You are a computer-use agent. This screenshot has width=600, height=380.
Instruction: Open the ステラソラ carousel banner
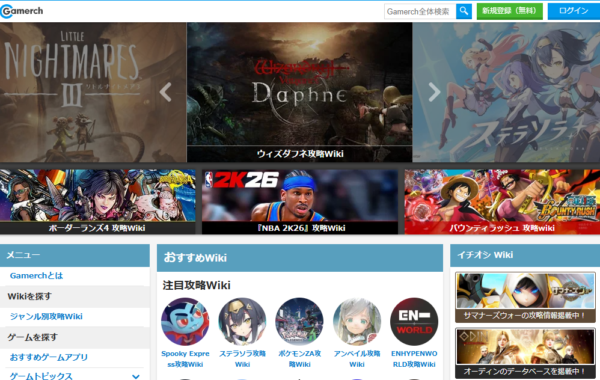coord(506,92)
